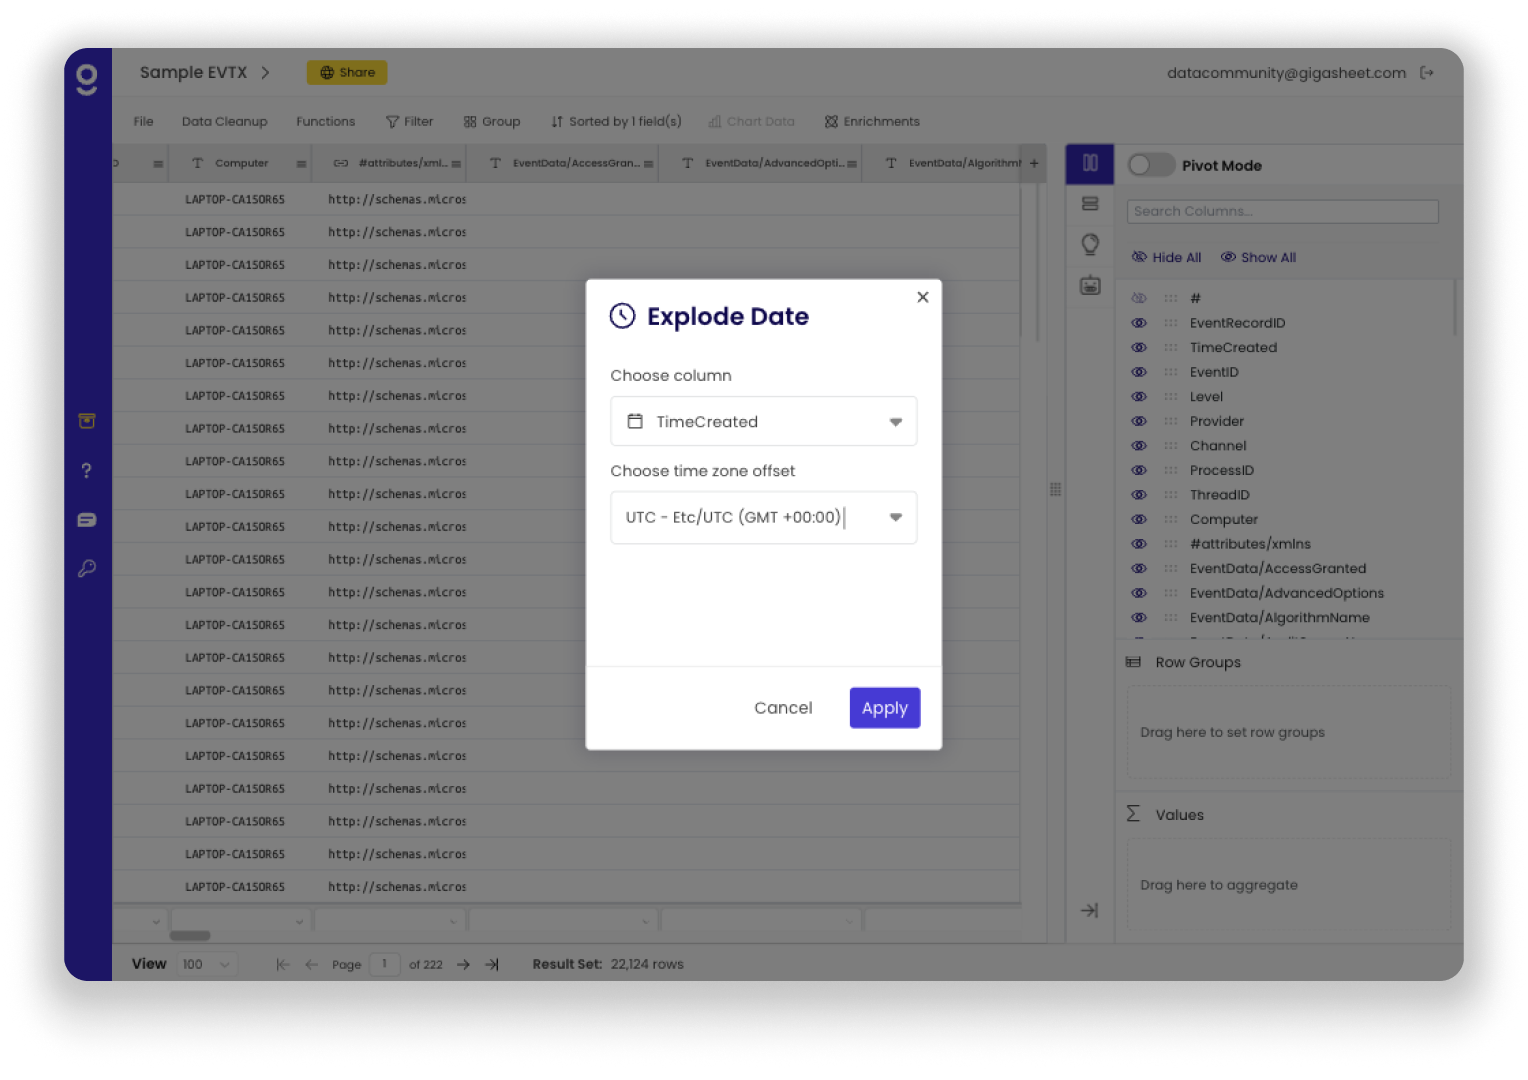Image resolution: width=1528 pixels, height=1080 pixels.
Task: Close the Explode Date dialog
Action: point(922,297)
